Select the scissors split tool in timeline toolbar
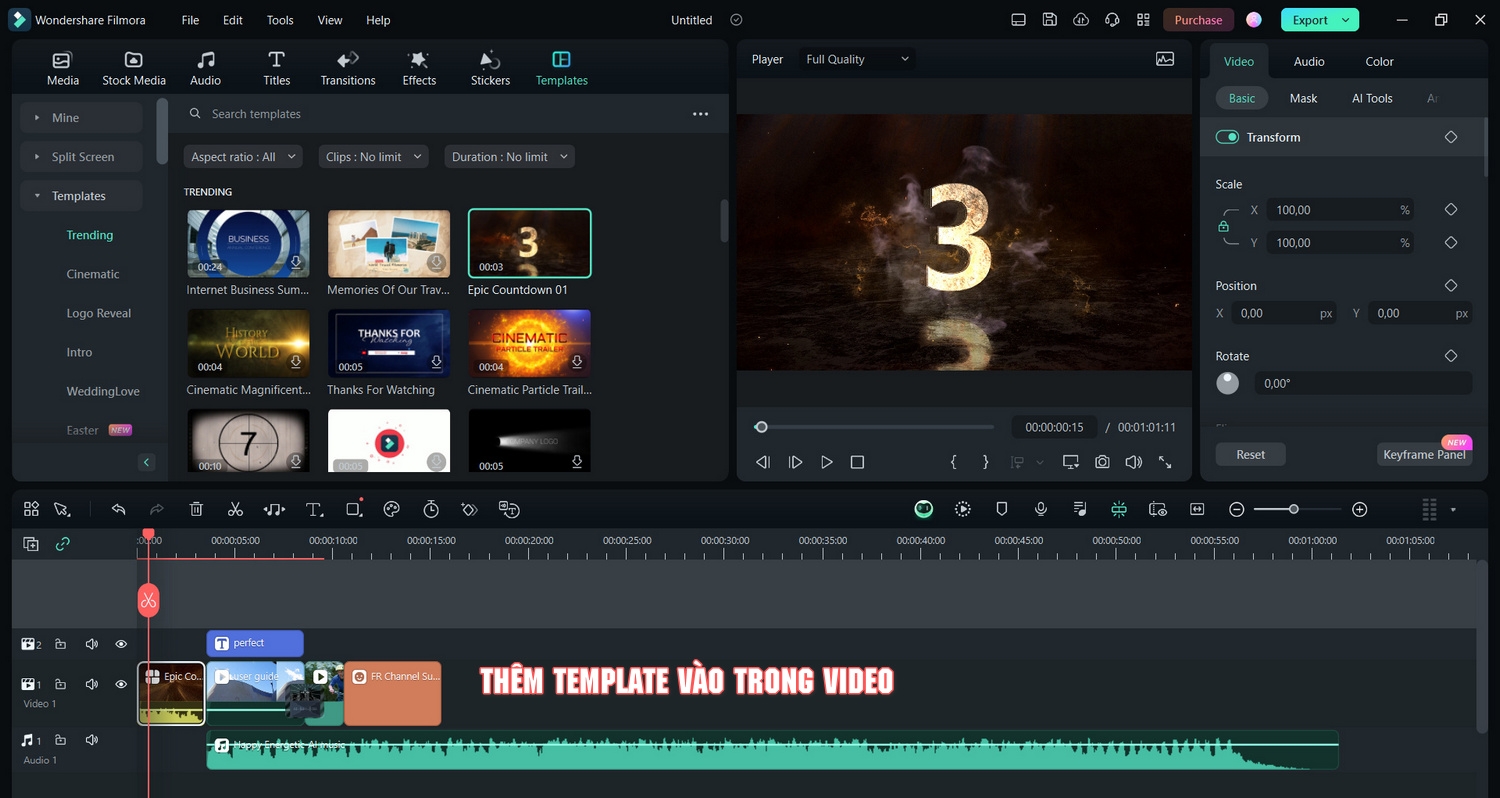Screen dimensions: 1500x798 (235, 509)
